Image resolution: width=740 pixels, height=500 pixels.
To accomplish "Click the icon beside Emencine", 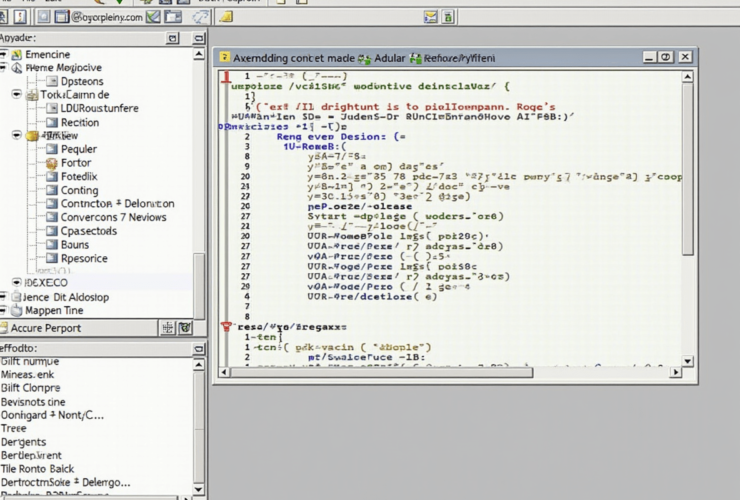I will (17, 54).
